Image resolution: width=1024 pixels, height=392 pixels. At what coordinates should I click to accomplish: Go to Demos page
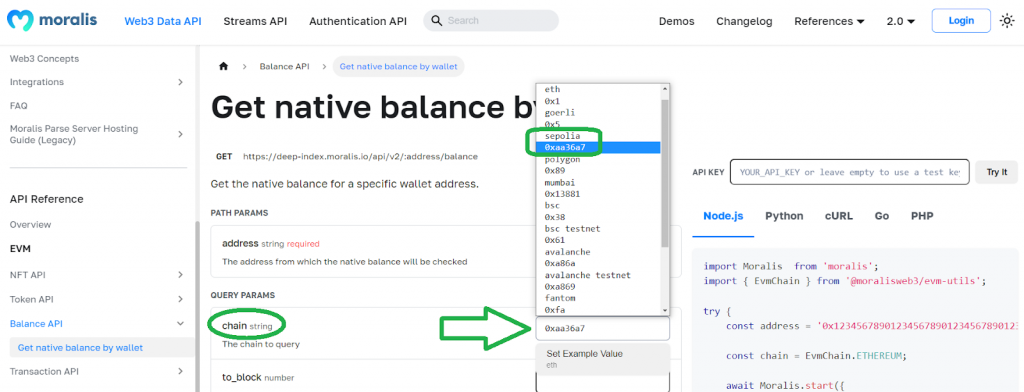click(676, 21)
